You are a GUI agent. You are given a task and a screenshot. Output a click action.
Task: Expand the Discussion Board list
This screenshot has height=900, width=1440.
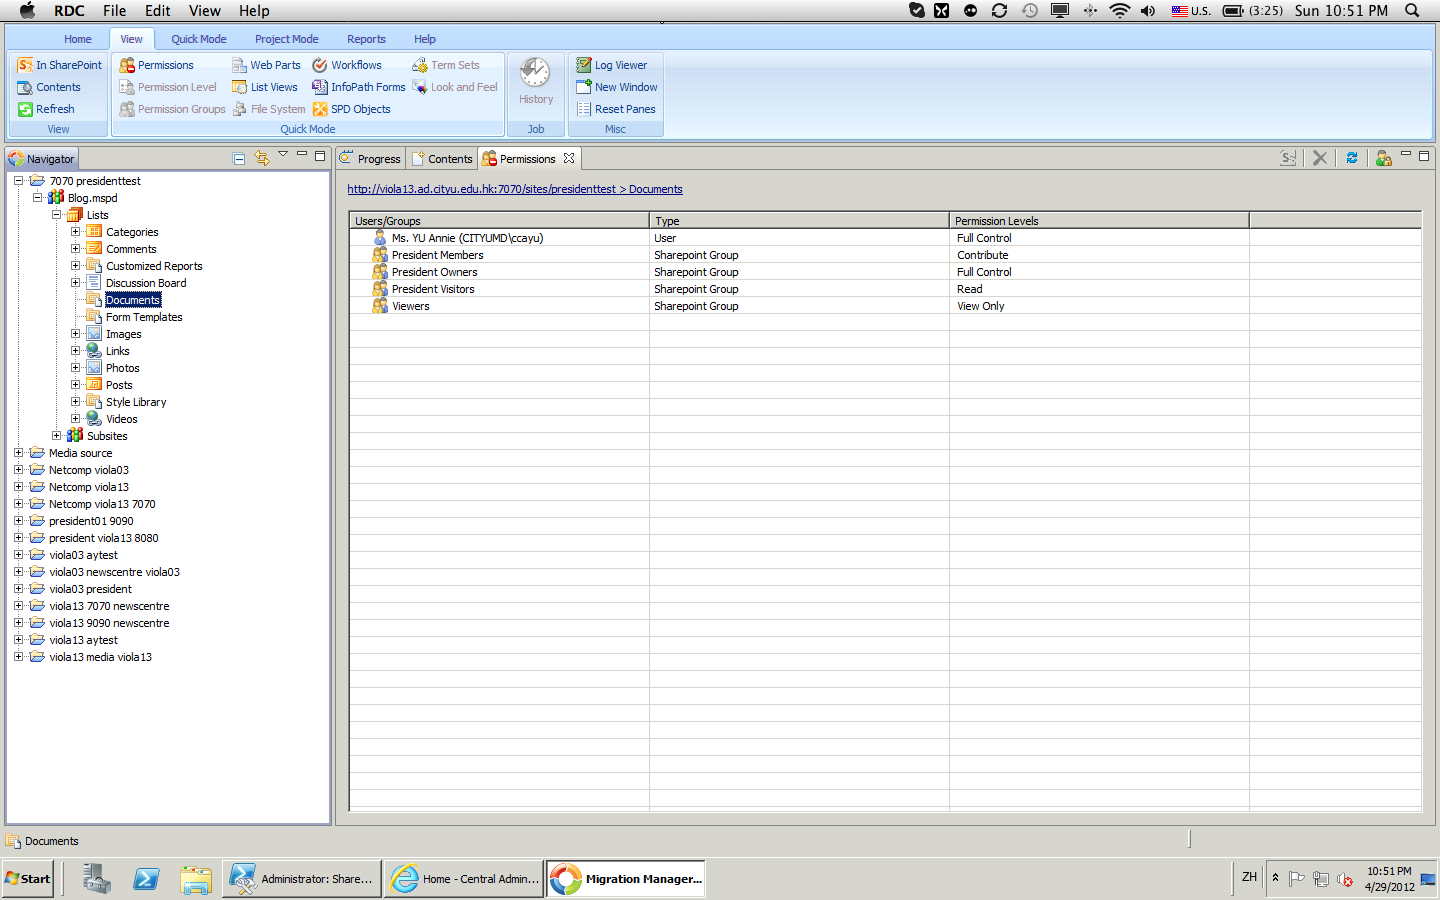[75, 283]
